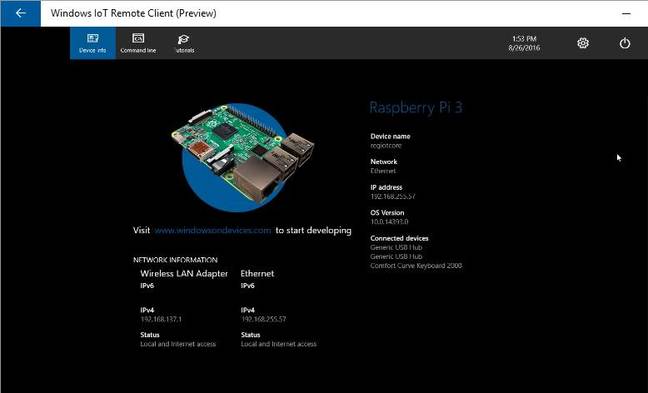Click the Connected devices label

pos(399,238)
